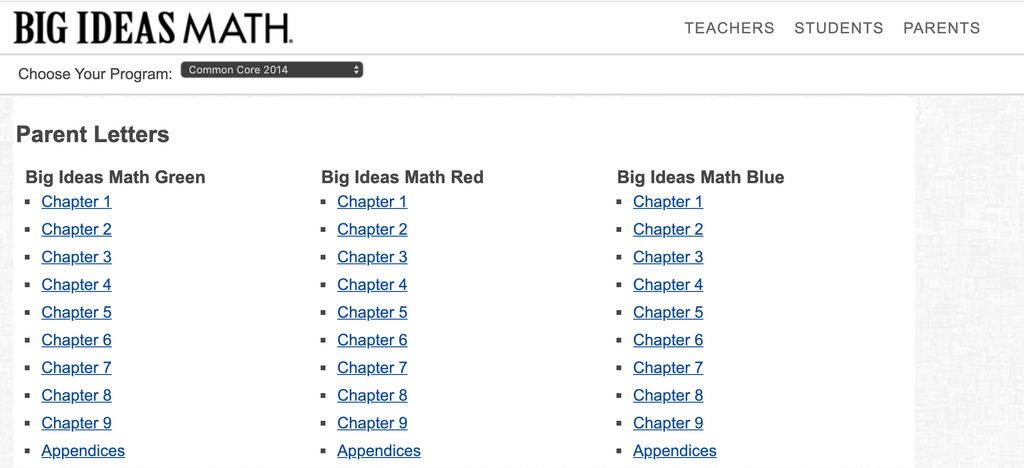Open the Students menu
Image resolution: width=1024 pixels, height=468 pixels.
coord(838,28)
